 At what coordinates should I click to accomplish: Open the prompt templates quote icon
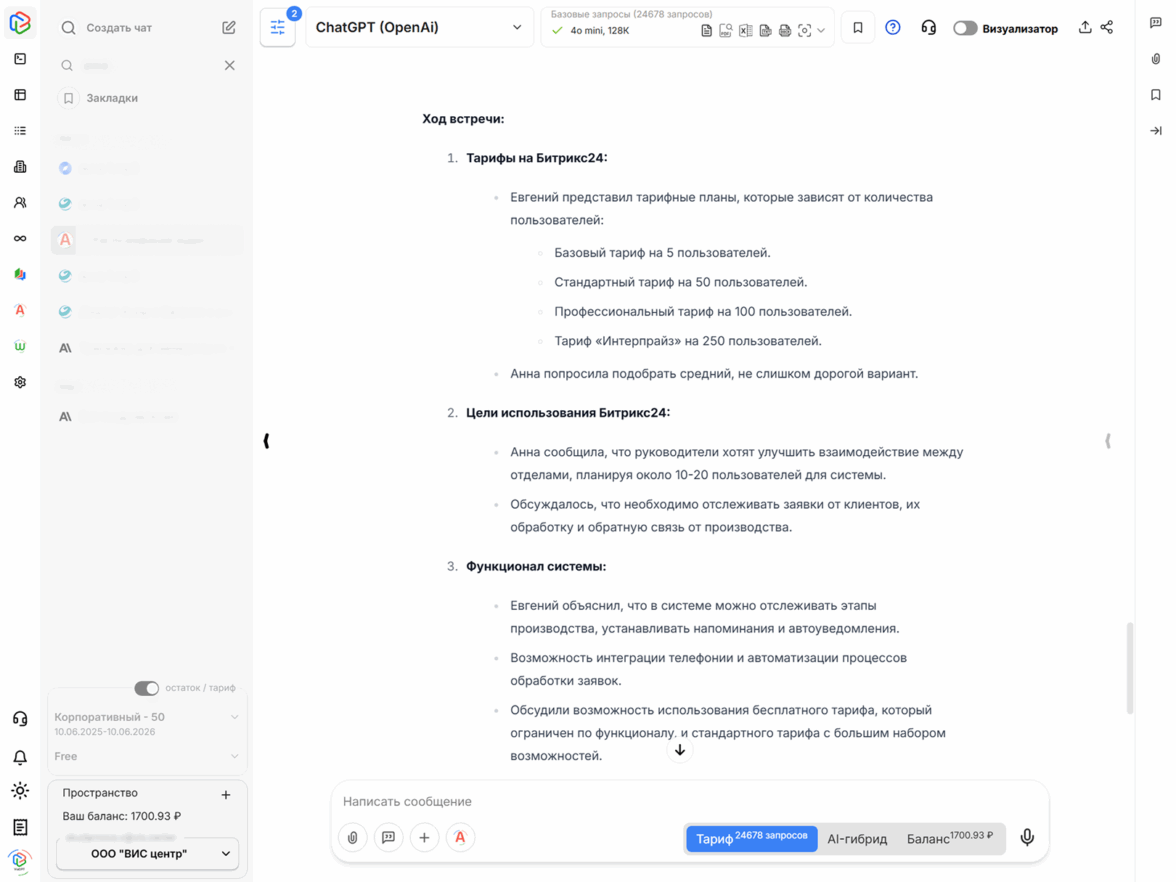[x=388, y=838]
